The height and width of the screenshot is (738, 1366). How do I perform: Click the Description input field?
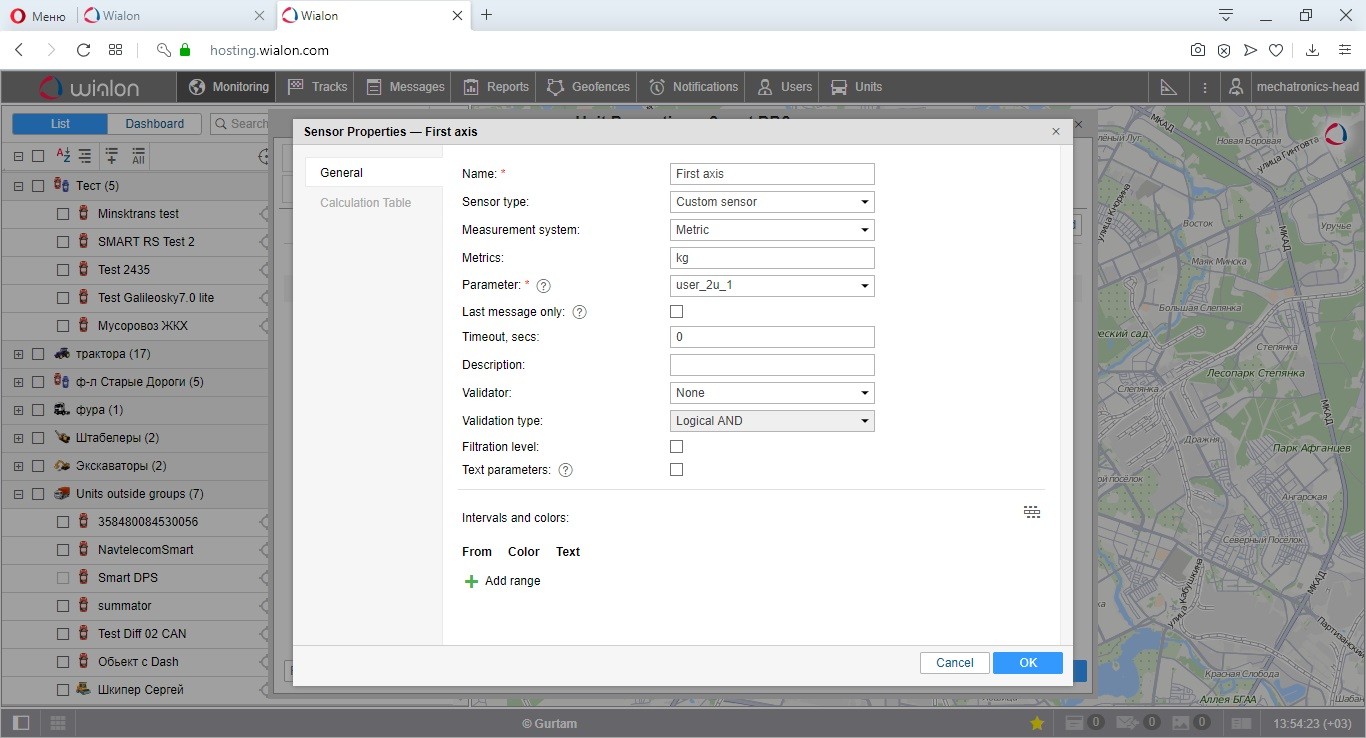pos(772,365)
